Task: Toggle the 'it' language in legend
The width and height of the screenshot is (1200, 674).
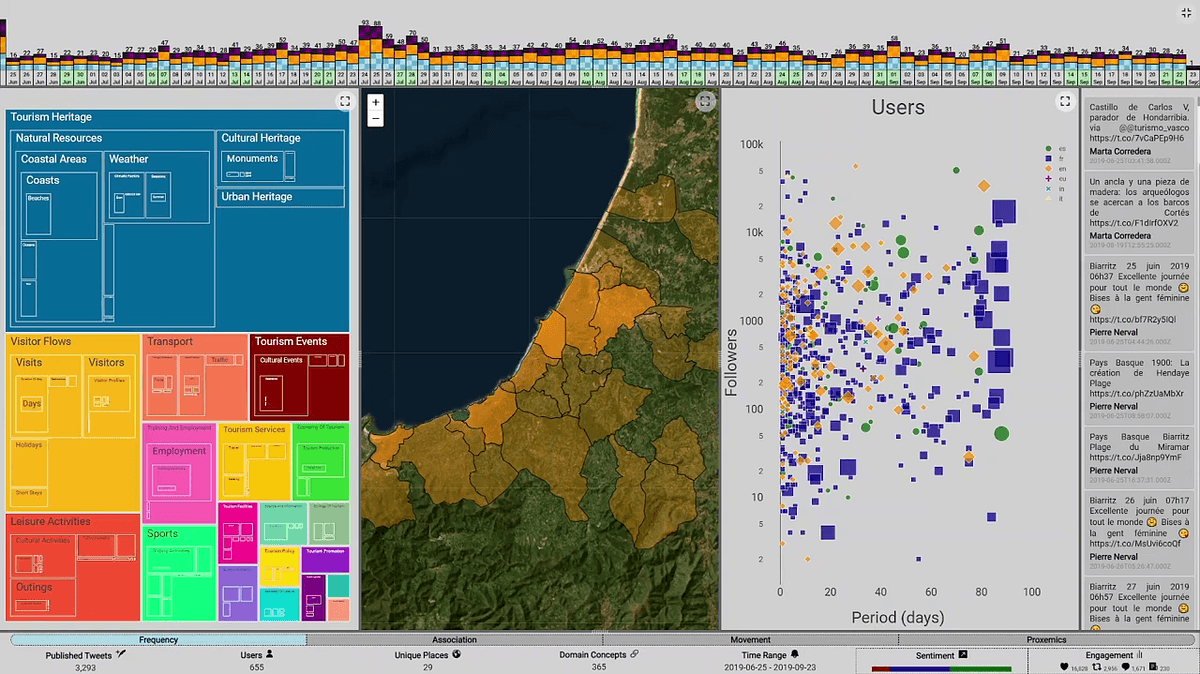Action: click(x=1055, y=198)
